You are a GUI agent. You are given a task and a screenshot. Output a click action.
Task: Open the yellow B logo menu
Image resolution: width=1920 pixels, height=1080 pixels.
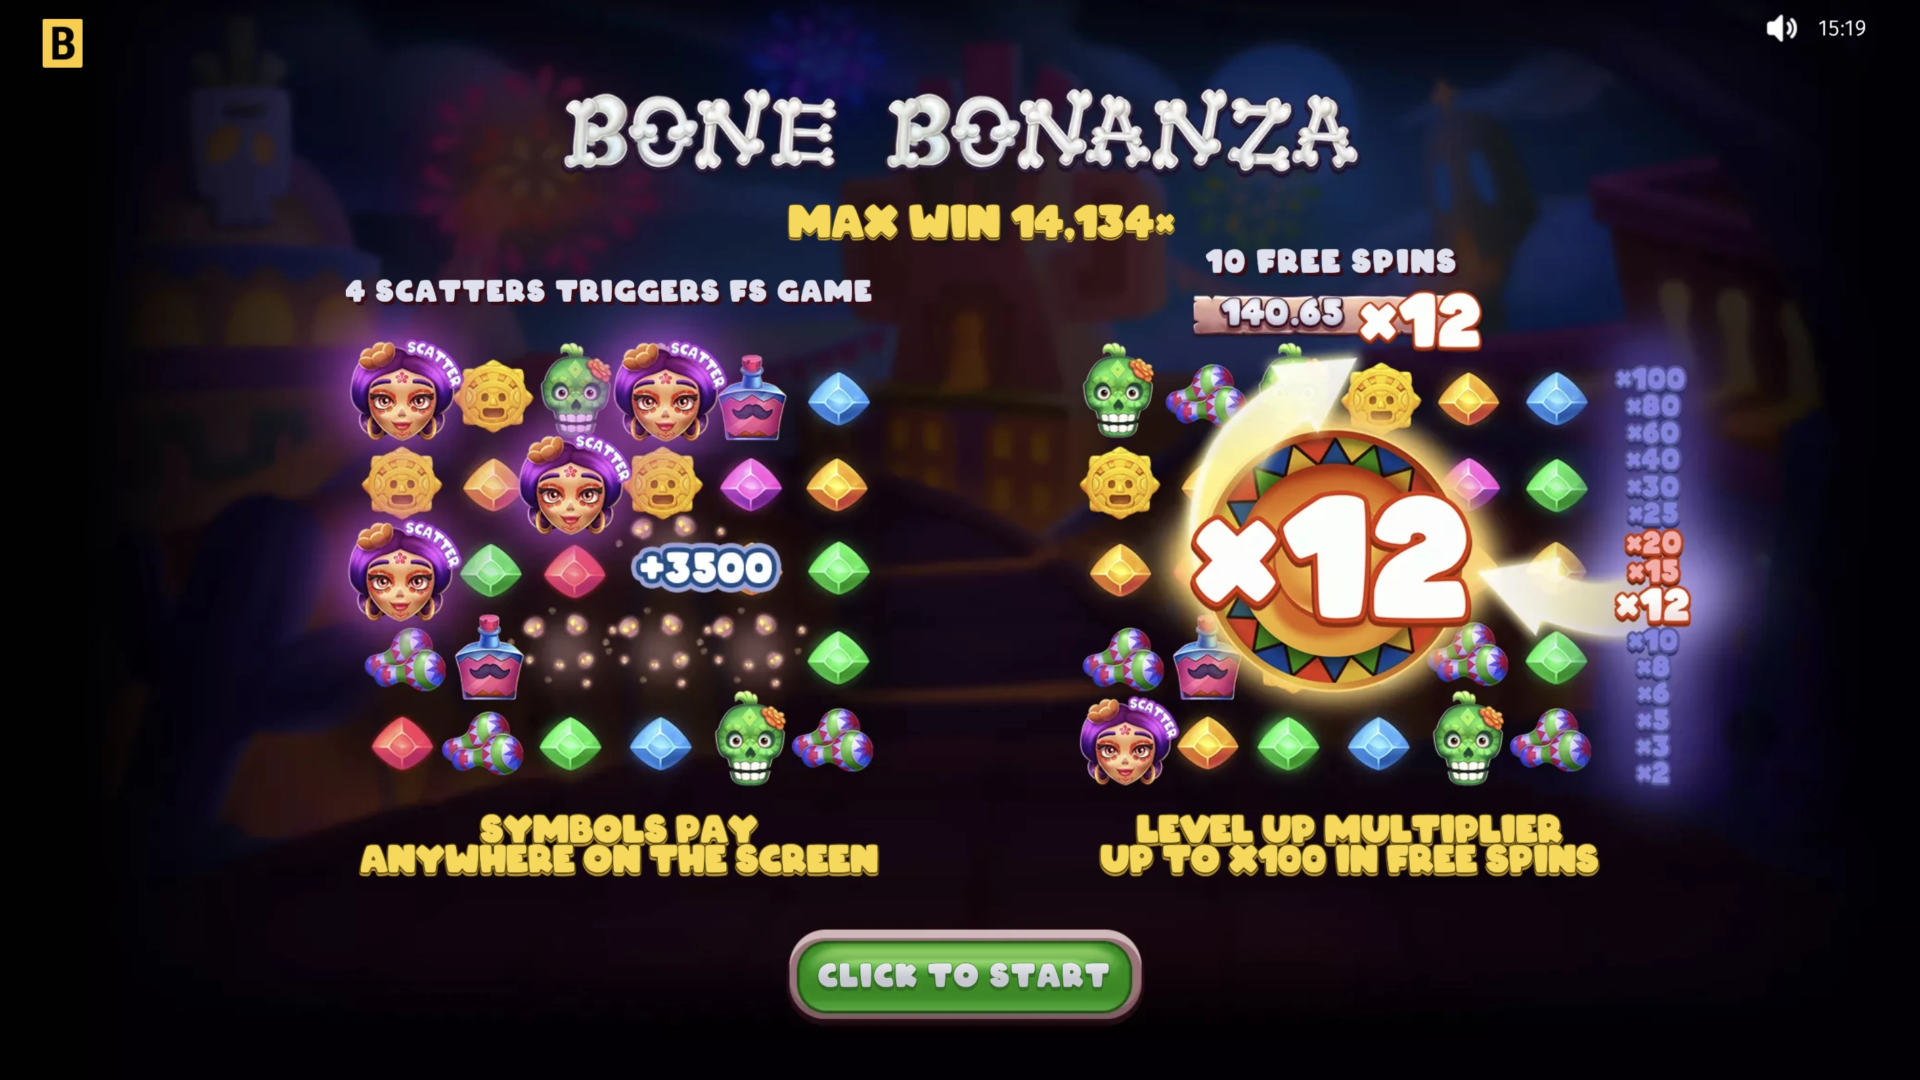(x=62, y=44)
